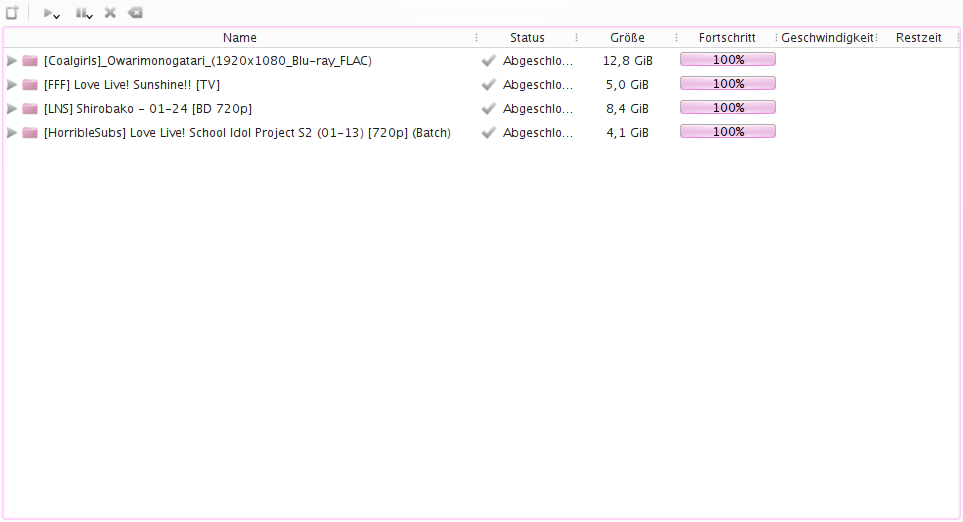This screenshot has width=963, height=522.
Task: Click Abgeschlo… status of Love Live Sunshine
Action: click(x=538, y=85)
